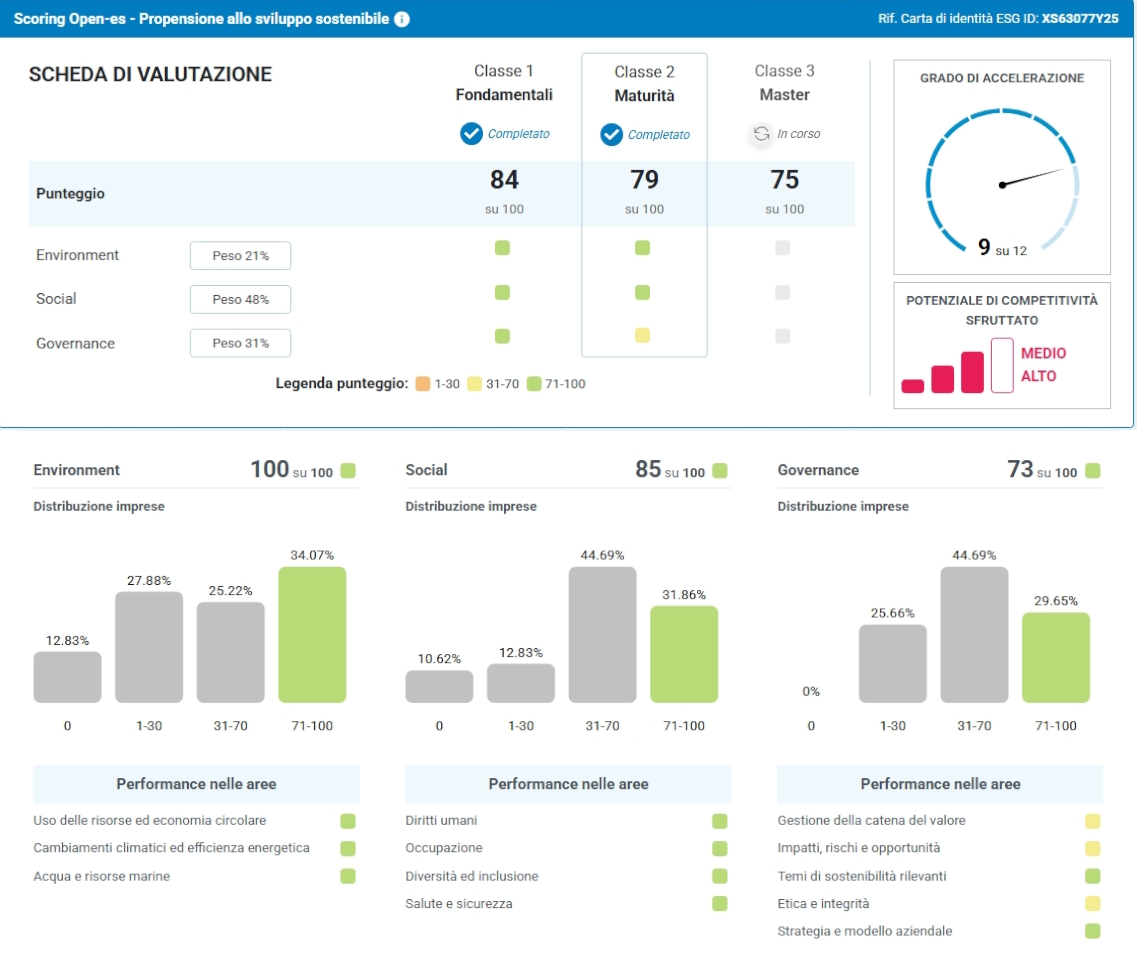The width and height of the screenshot is (1137, 963).
Task: Click the green indicator next to 'Diritti umani'
Action: pos(720,821)
